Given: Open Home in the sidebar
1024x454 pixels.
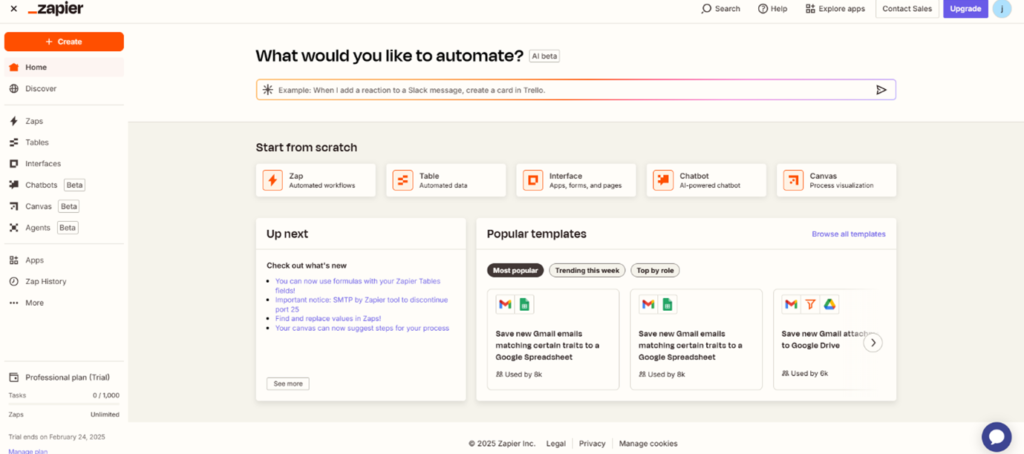Looking at the screenshot, I should (x=64, y=67).
